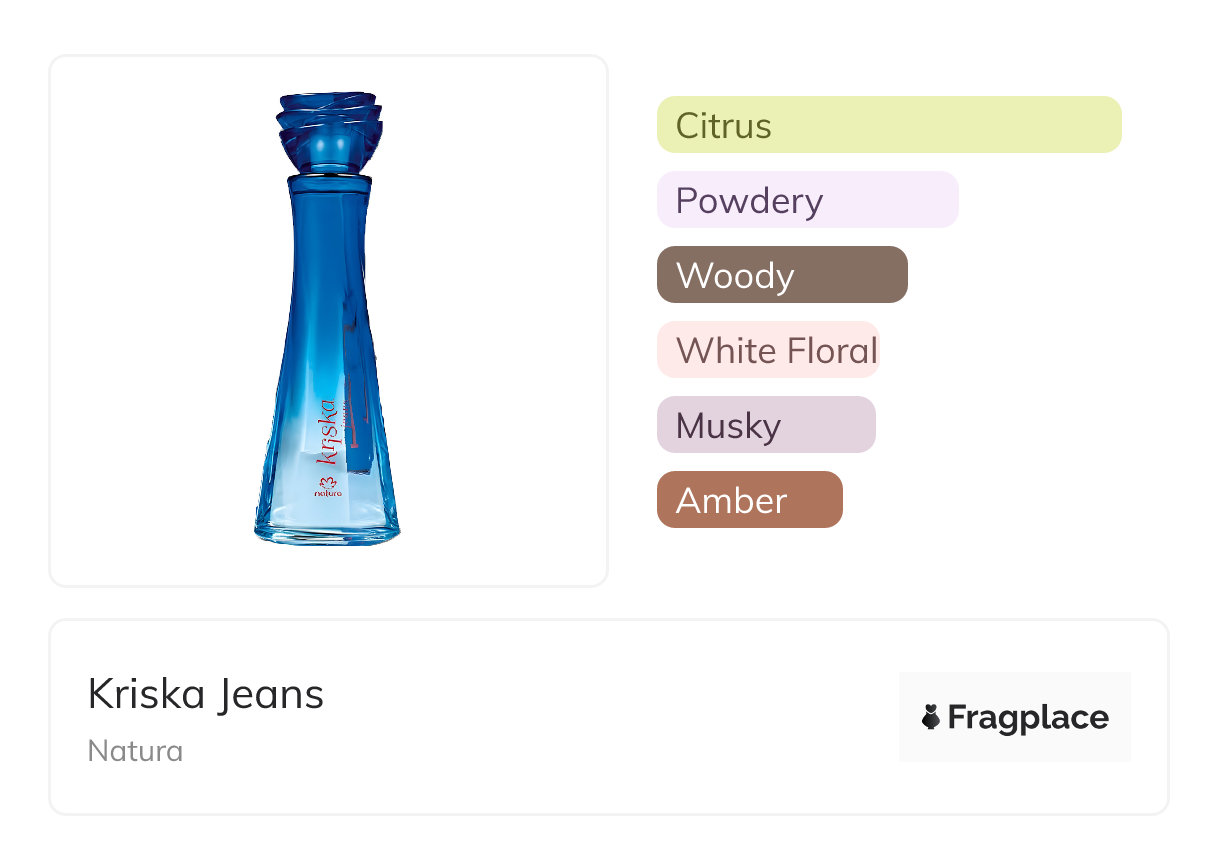The width and height of the screenshot is (1218, 864).
Task: Click the Fragplace perfume bottle logo icon
Action: (931, 717)
